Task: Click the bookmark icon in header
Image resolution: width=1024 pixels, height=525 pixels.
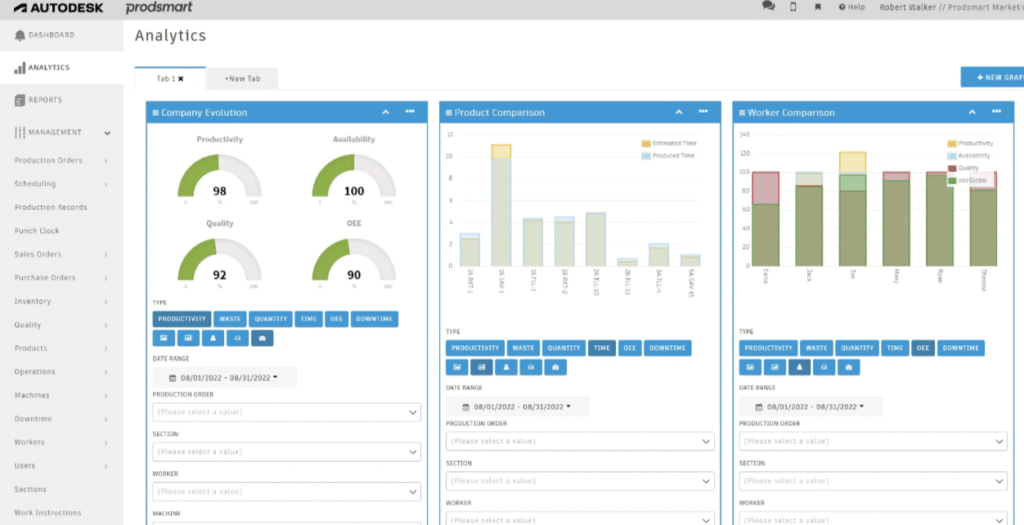Action: click(x=817, y=7)
